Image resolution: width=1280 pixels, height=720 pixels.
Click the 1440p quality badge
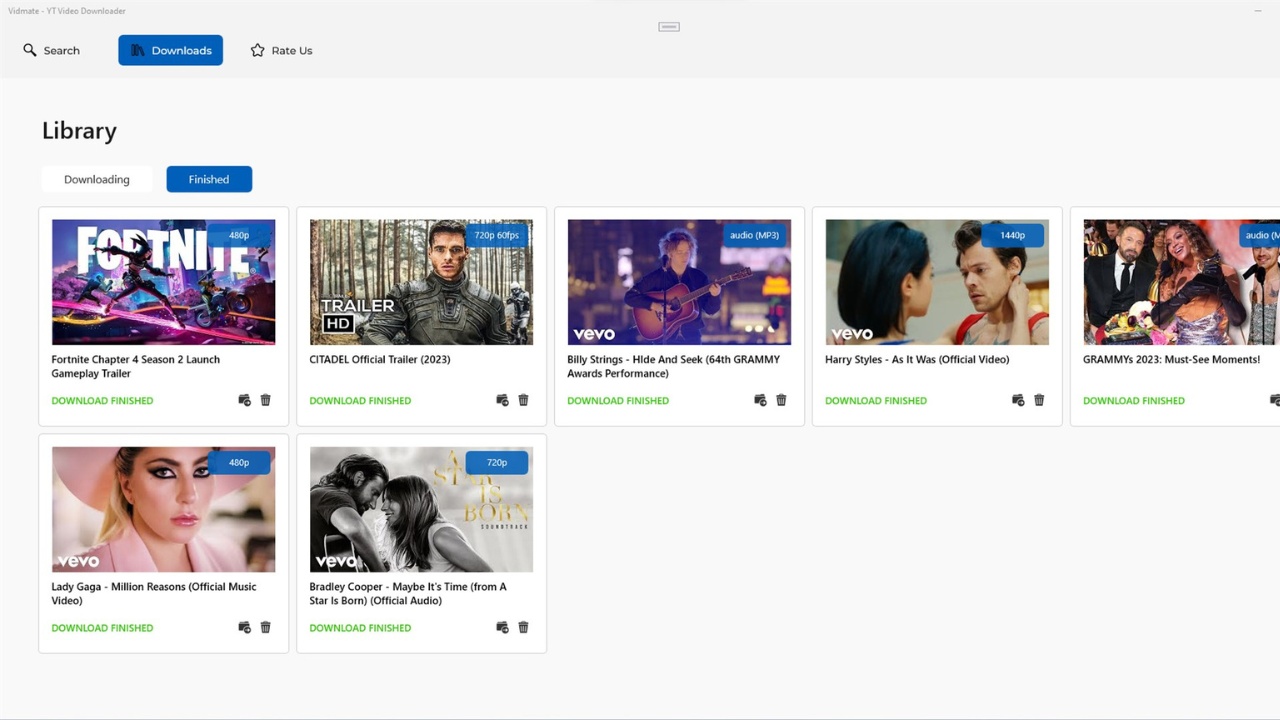tap(1013, 235)
